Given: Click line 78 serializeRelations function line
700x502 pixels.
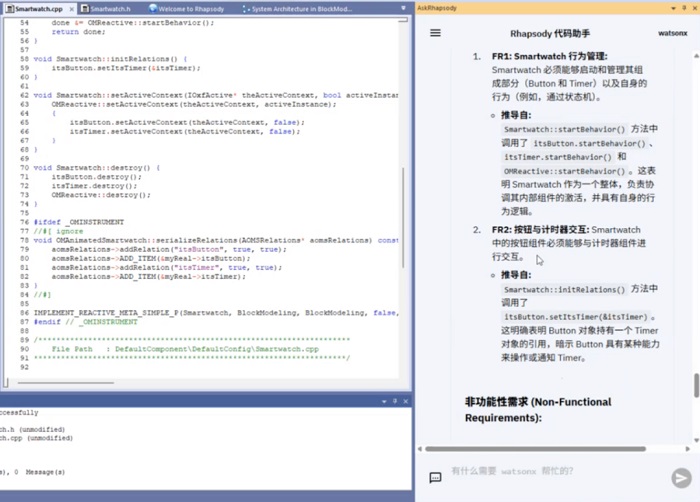Looking at the screenshot, I should pos(216,240).
